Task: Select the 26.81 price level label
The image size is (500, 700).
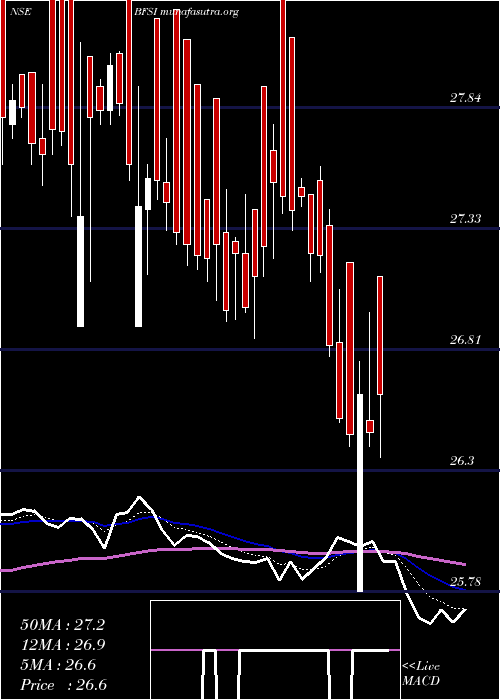Action: coord(465,340)
